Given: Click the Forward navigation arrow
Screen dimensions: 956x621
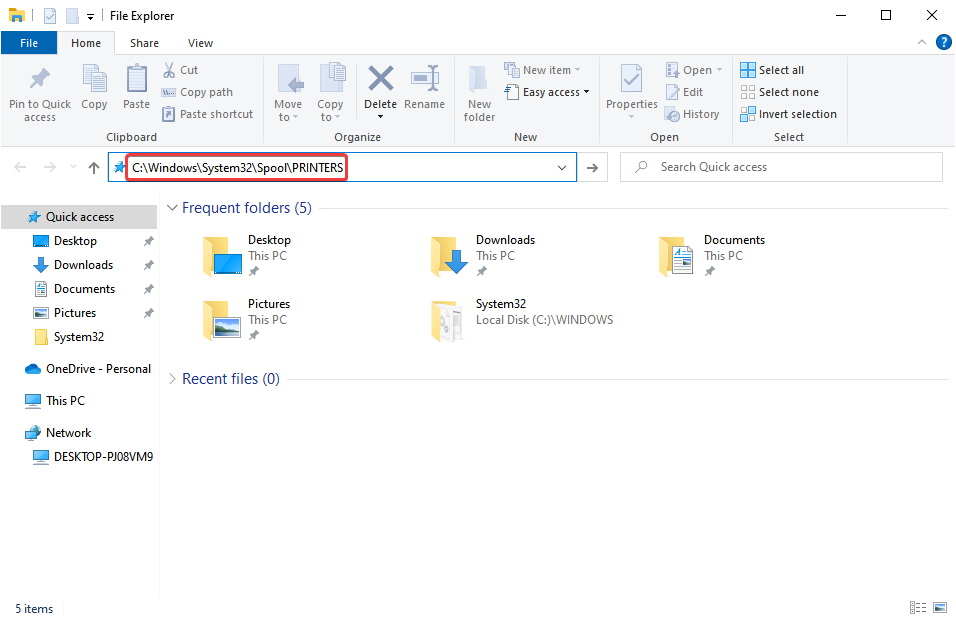Looking at the screenshot, I should click(x=50, y=167).
